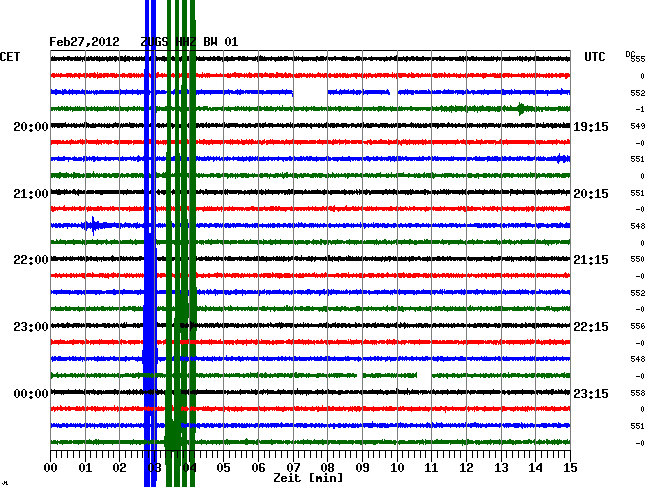Click the DC value -1

coord(640,109)
